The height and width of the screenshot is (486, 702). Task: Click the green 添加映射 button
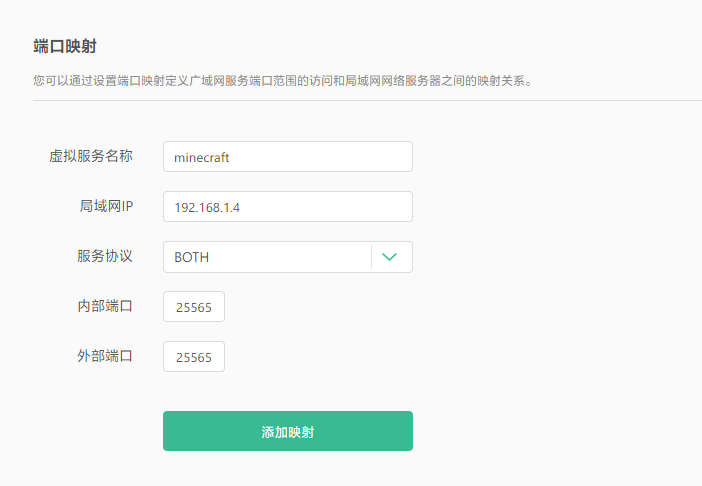288,431
